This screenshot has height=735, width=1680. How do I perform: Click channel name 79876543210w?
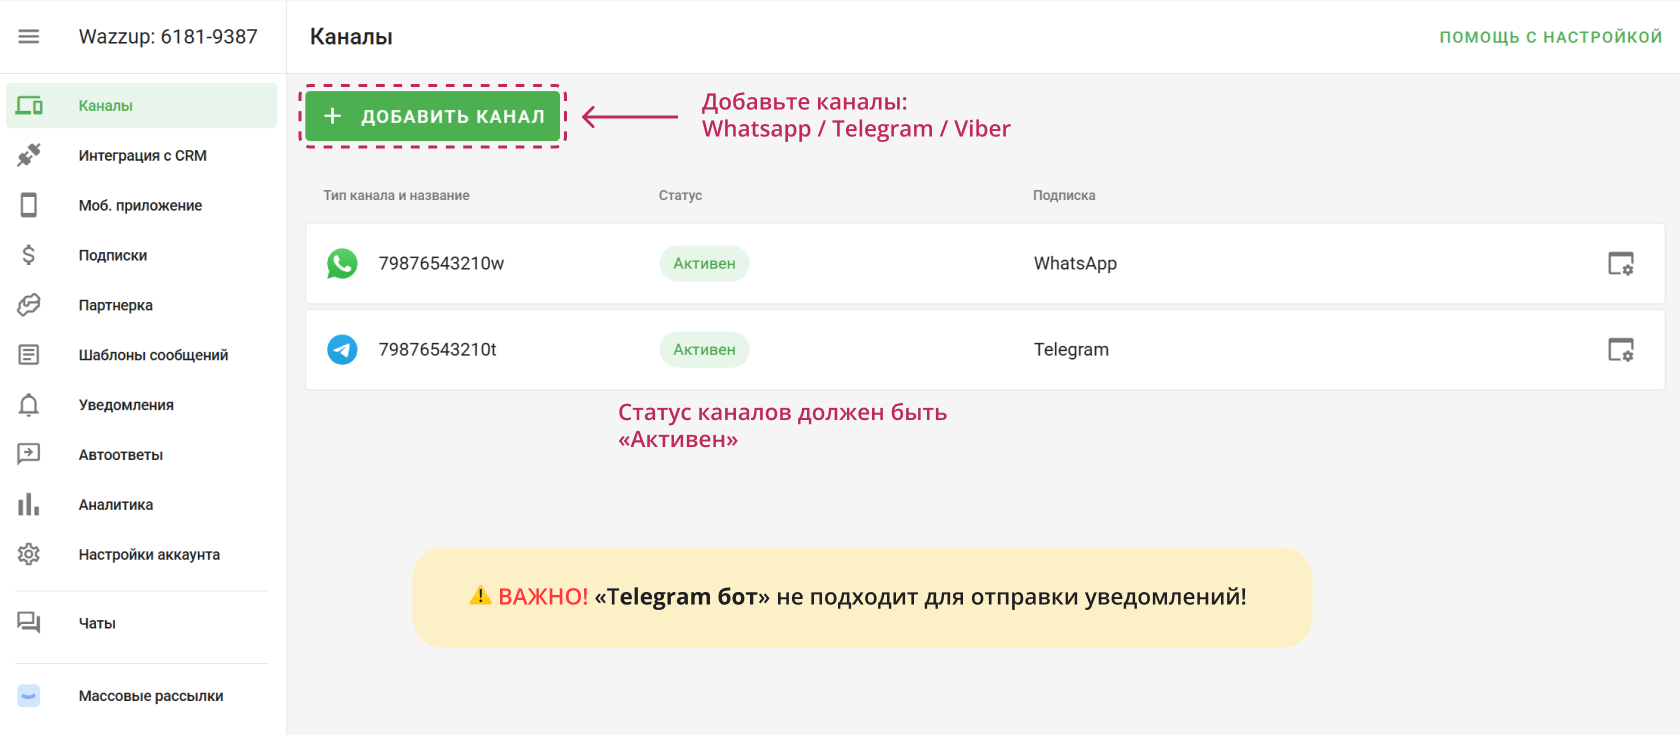click(441, 264)
